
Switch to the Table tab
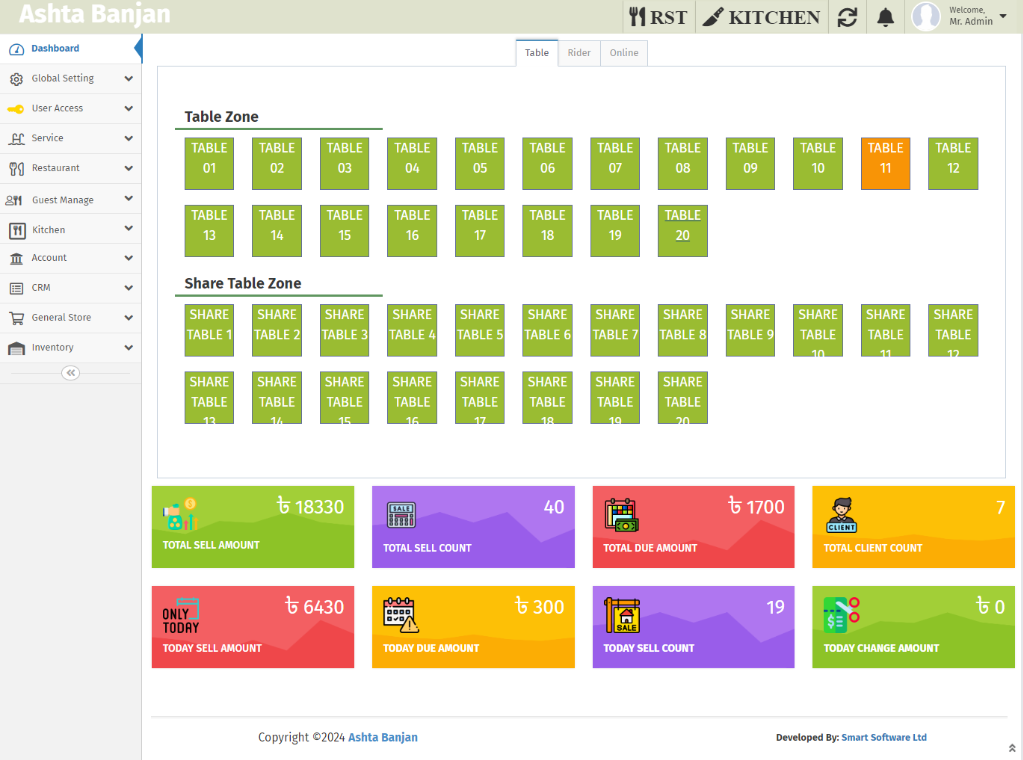(537, 53)
